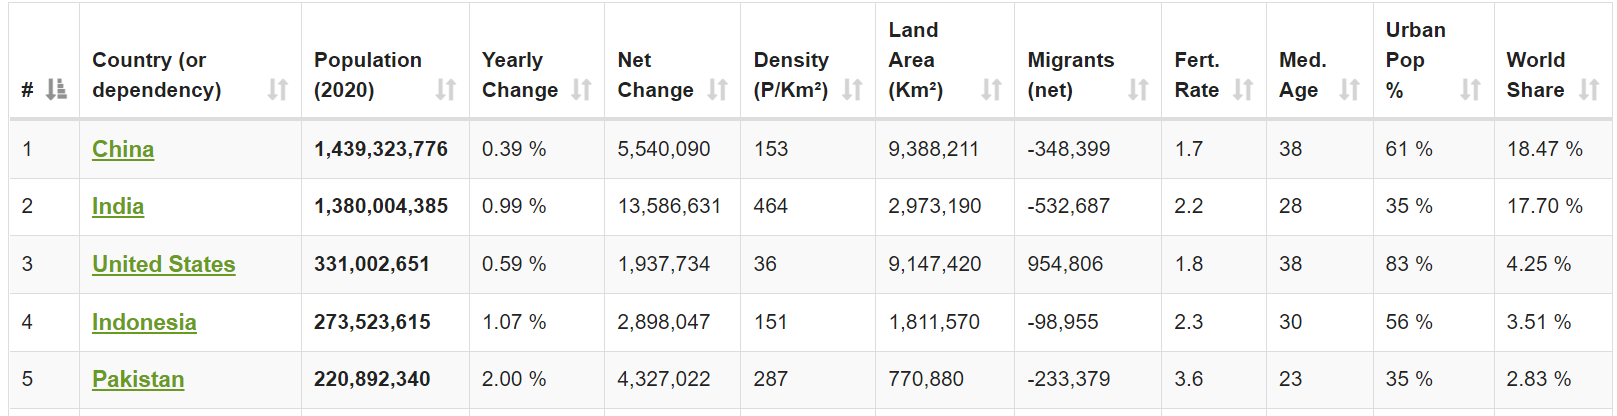Sort by Density (P/Km²) arrows

852,90
